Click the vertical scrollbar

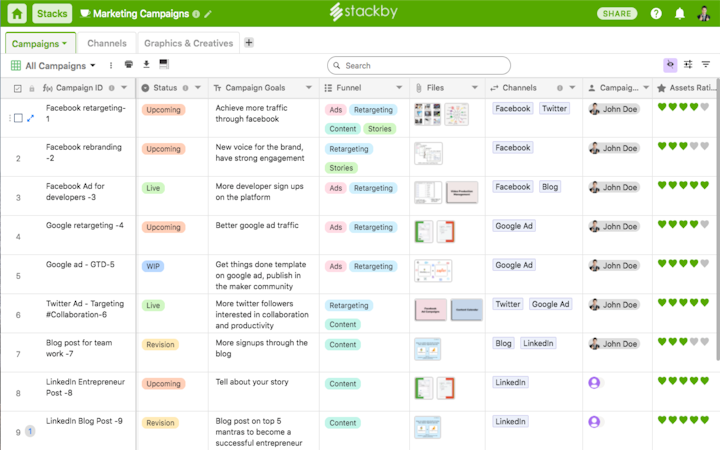coord(717,220)
